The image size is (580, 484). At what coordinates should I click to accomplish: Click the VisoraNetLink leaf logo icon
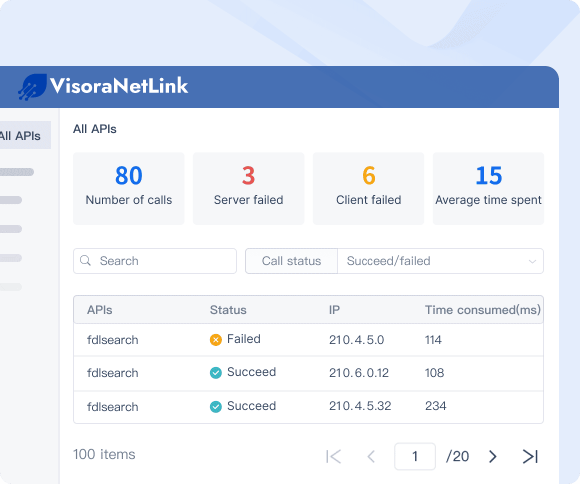pos(32,87)
